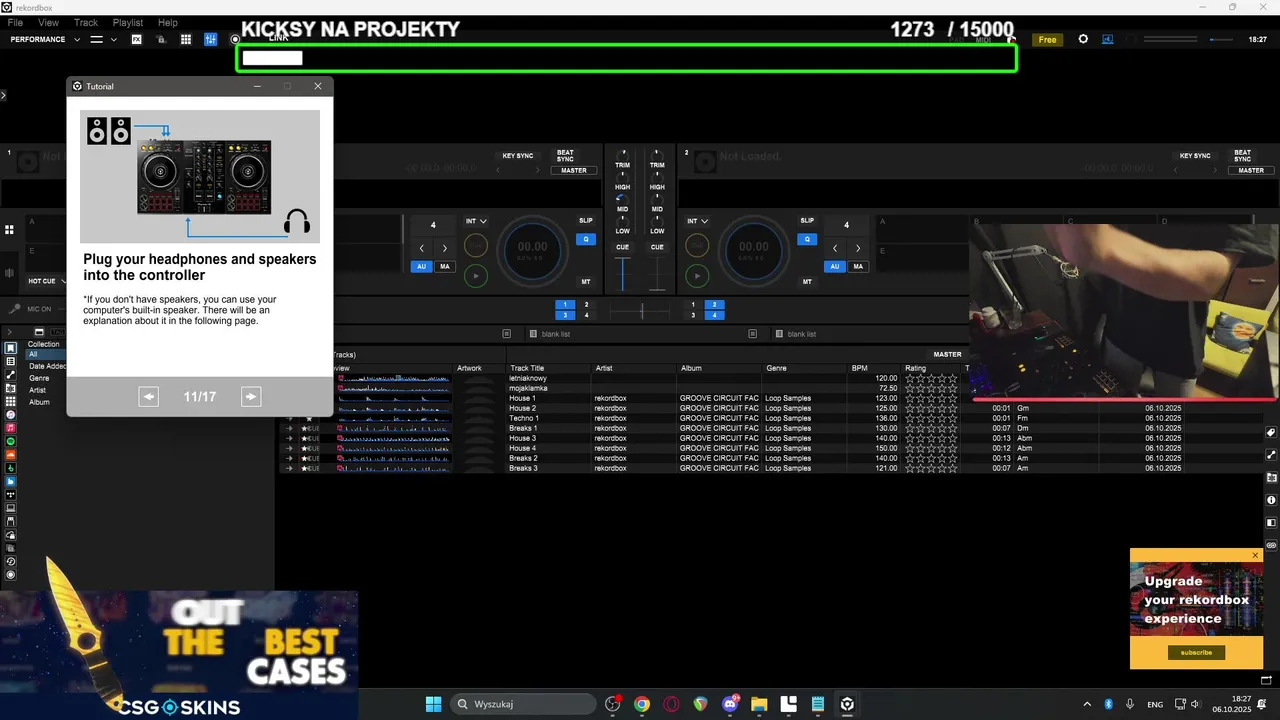Open the Playlists sidebar icon
The width and height of the screenshot is (1280, 720).
pos(11,361)
